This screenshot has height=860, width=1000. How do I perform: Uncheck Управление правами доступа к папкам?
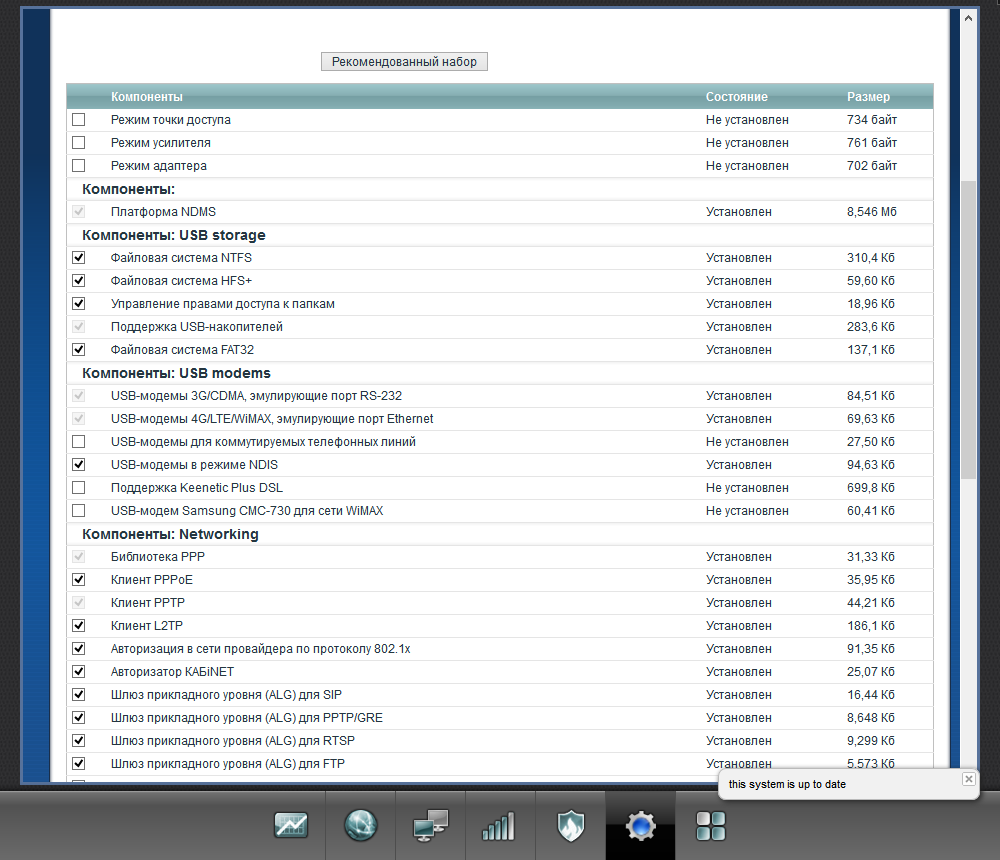78,304
